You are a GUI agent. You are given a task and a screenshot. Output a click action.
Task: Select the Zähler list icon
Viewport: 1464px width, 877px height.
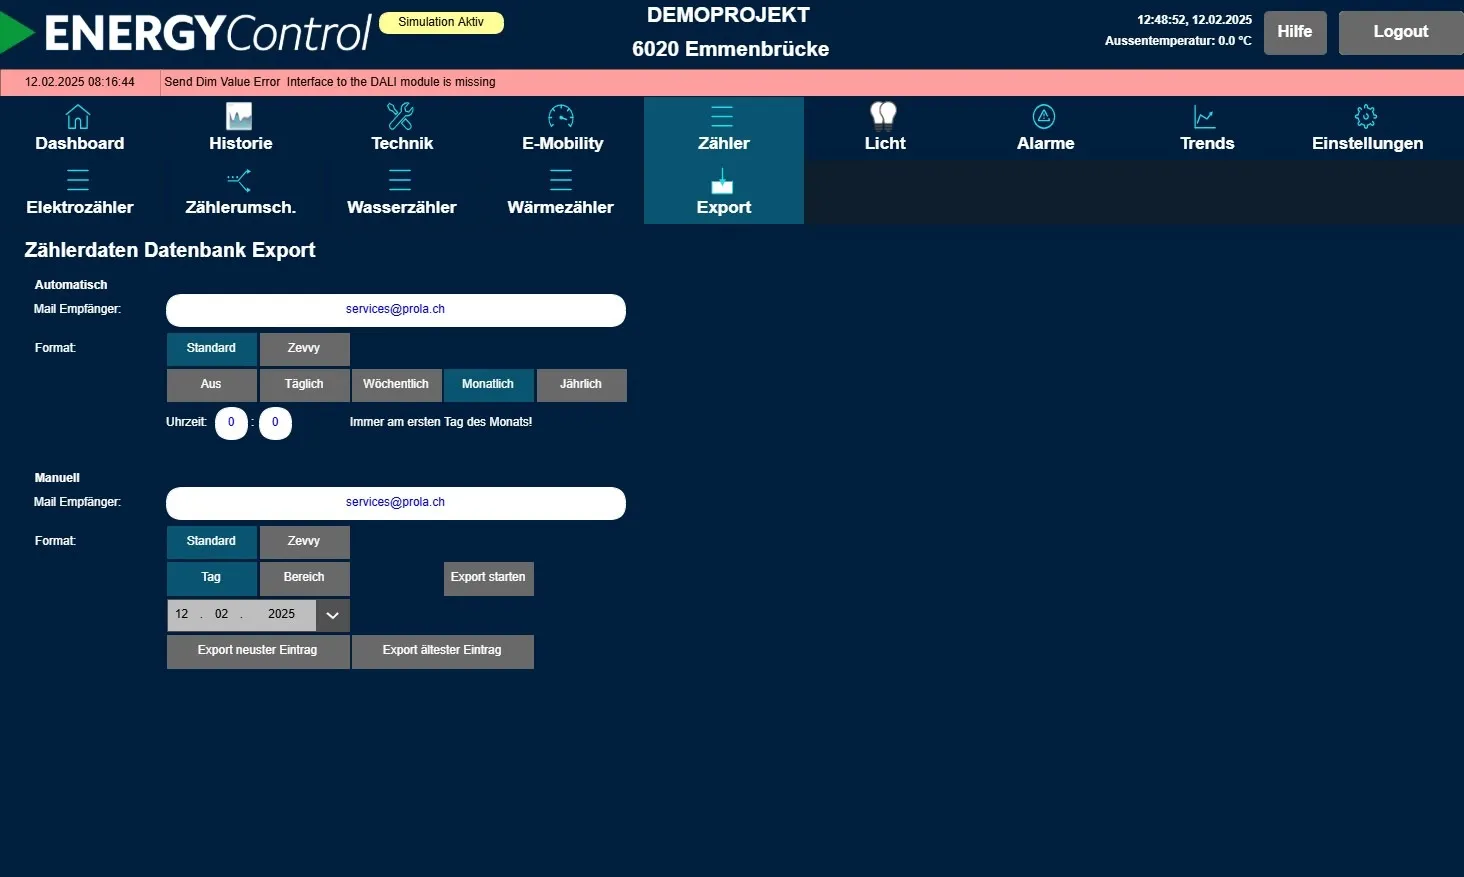click(x=722, y=117)
